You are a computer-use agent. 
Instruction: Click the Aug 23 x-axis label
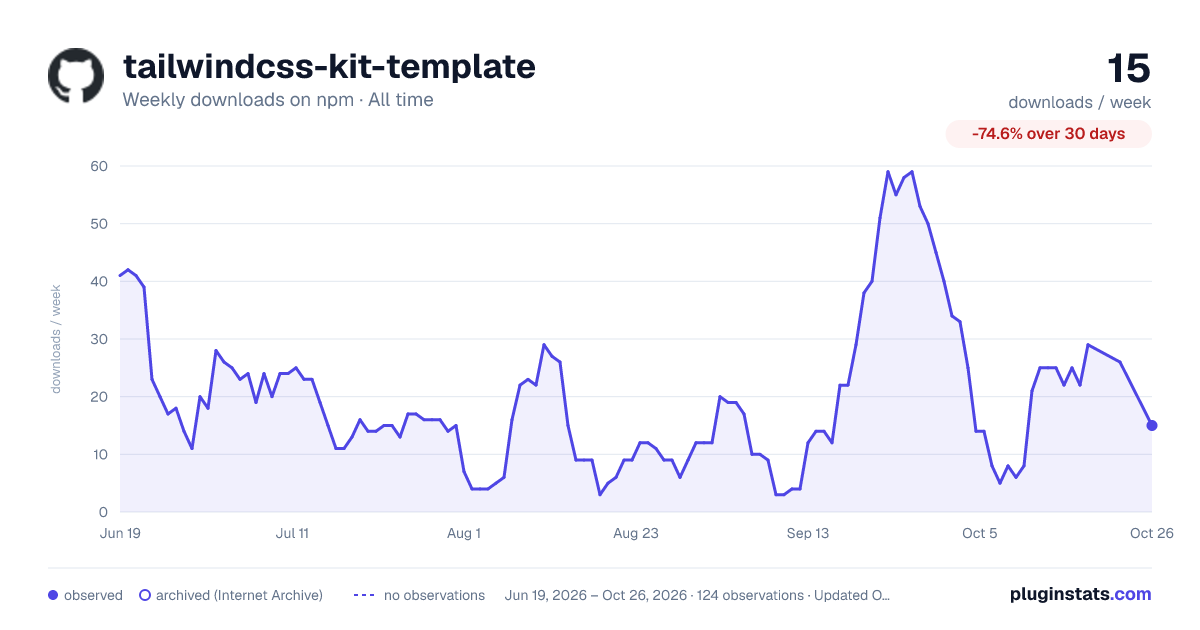click(x=636, y=533)
